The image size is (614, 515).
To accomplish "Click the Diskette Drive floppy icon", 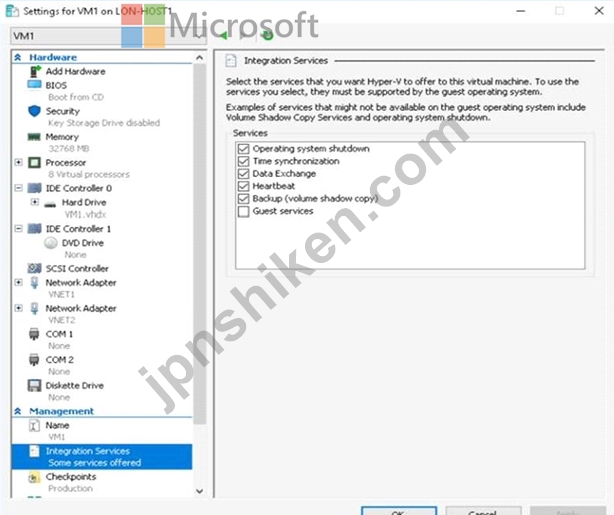I will click(34, 385).
